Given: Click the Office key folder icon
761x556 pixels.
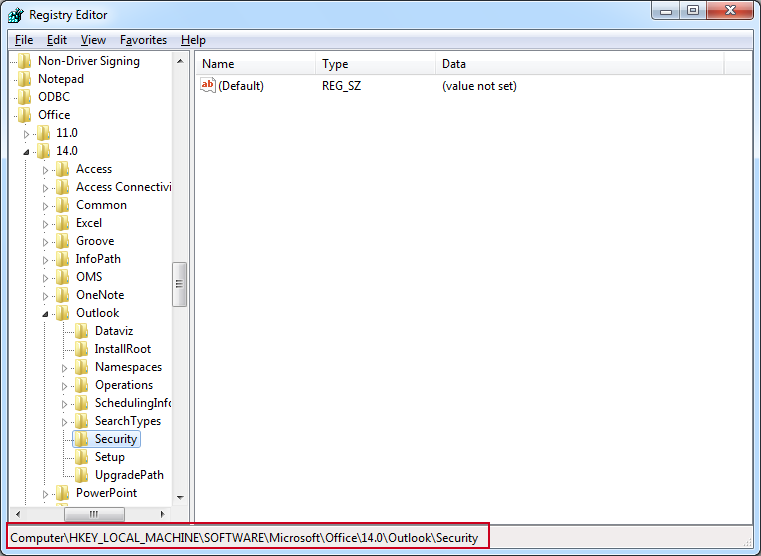Looking at the screenshot, I should click(x=24, y=115).
